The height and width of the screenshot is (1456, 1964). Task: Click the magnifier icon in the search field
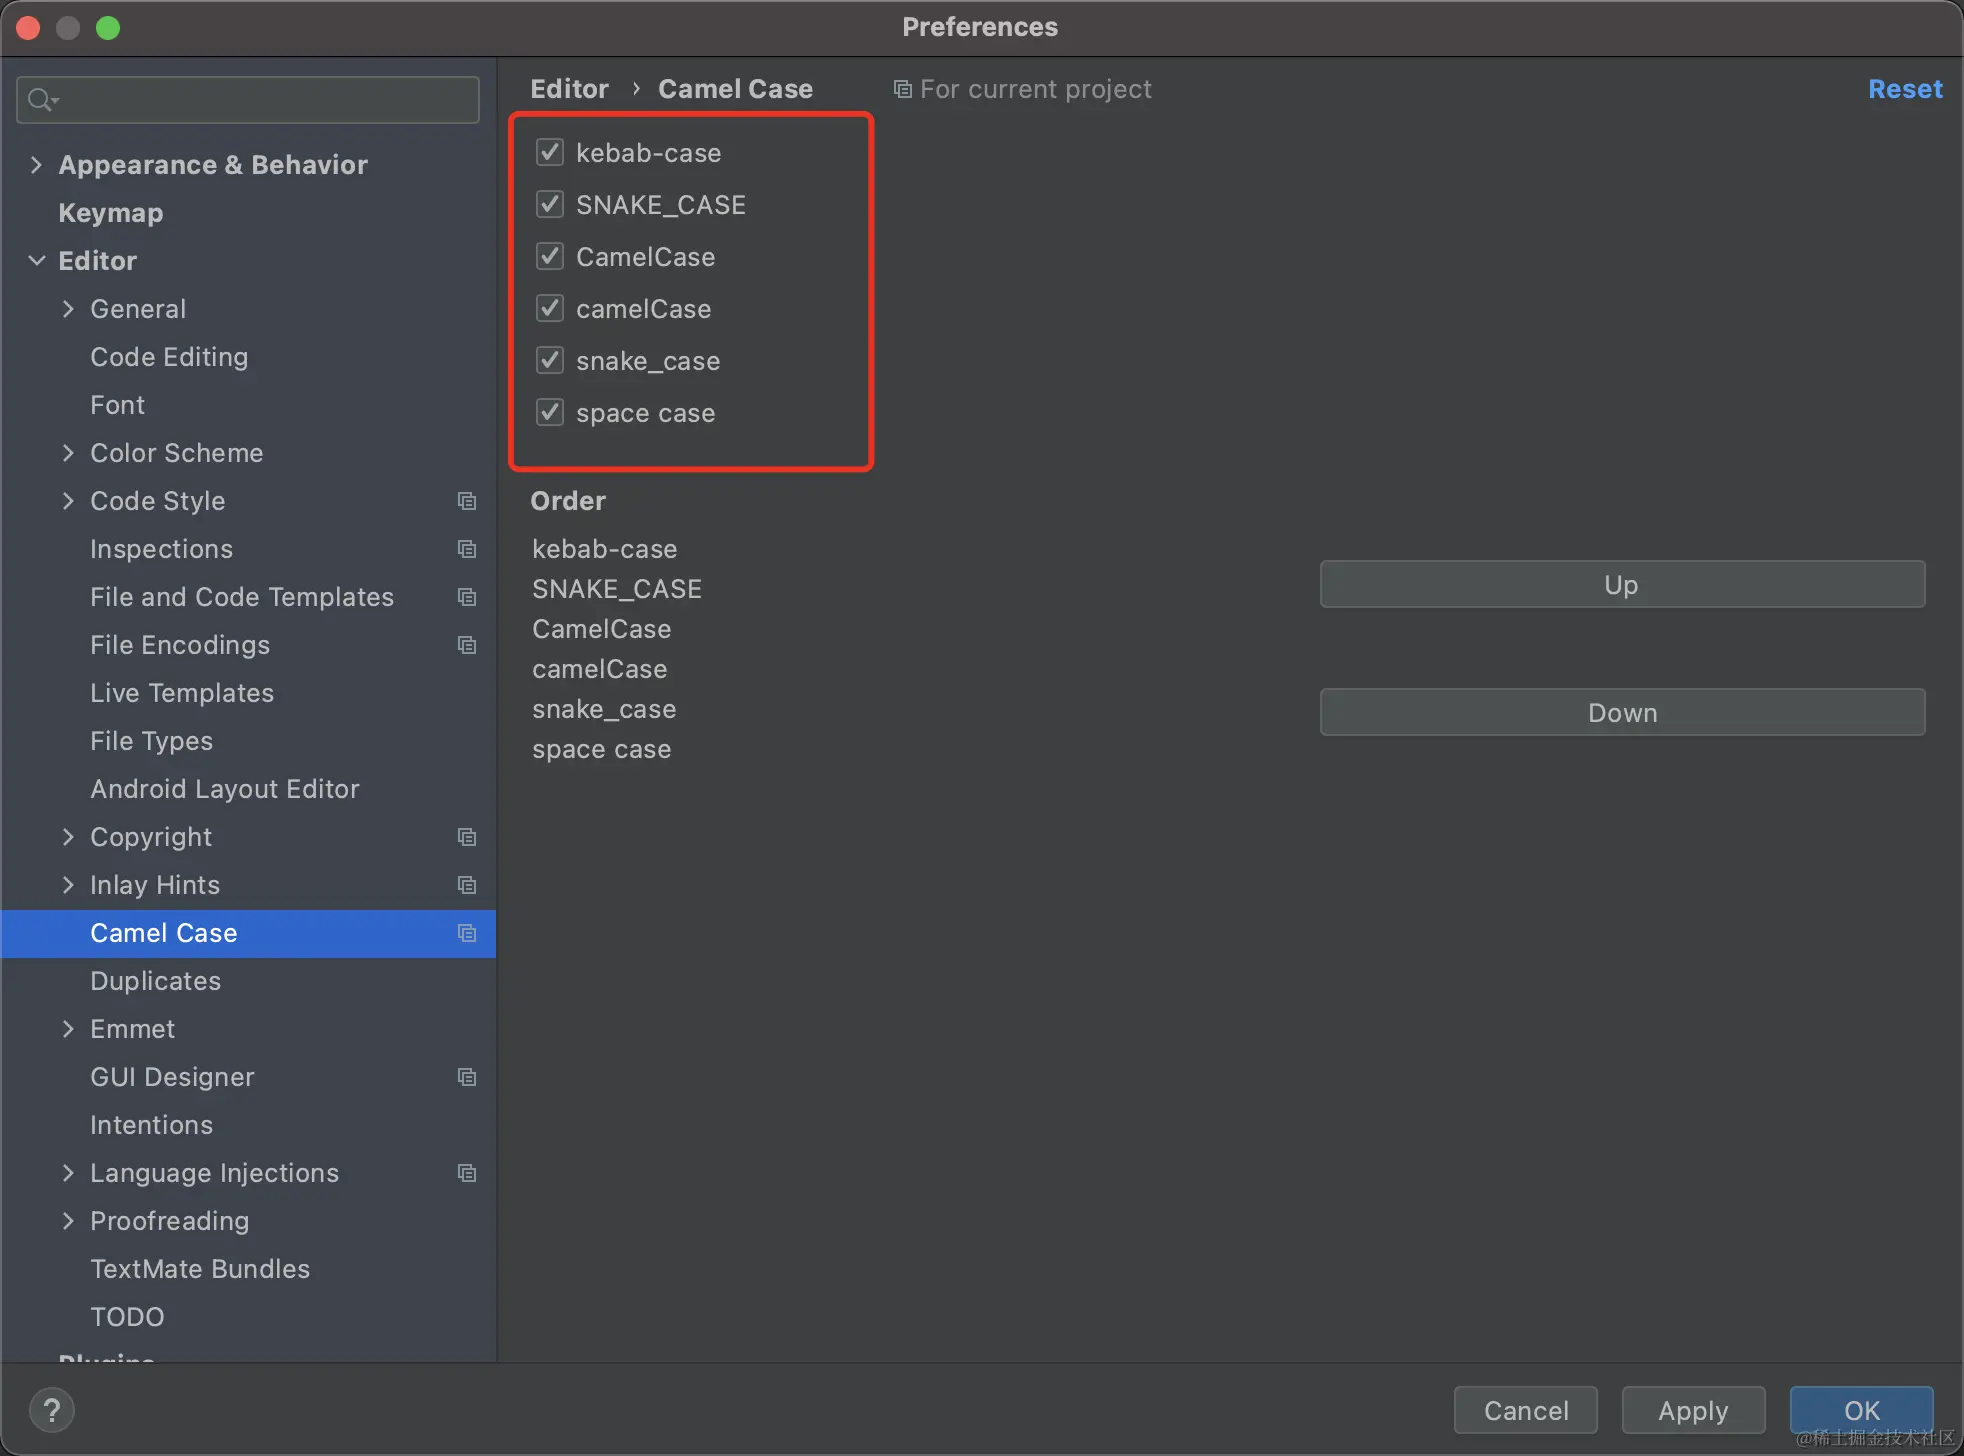(x=40, y=99)
